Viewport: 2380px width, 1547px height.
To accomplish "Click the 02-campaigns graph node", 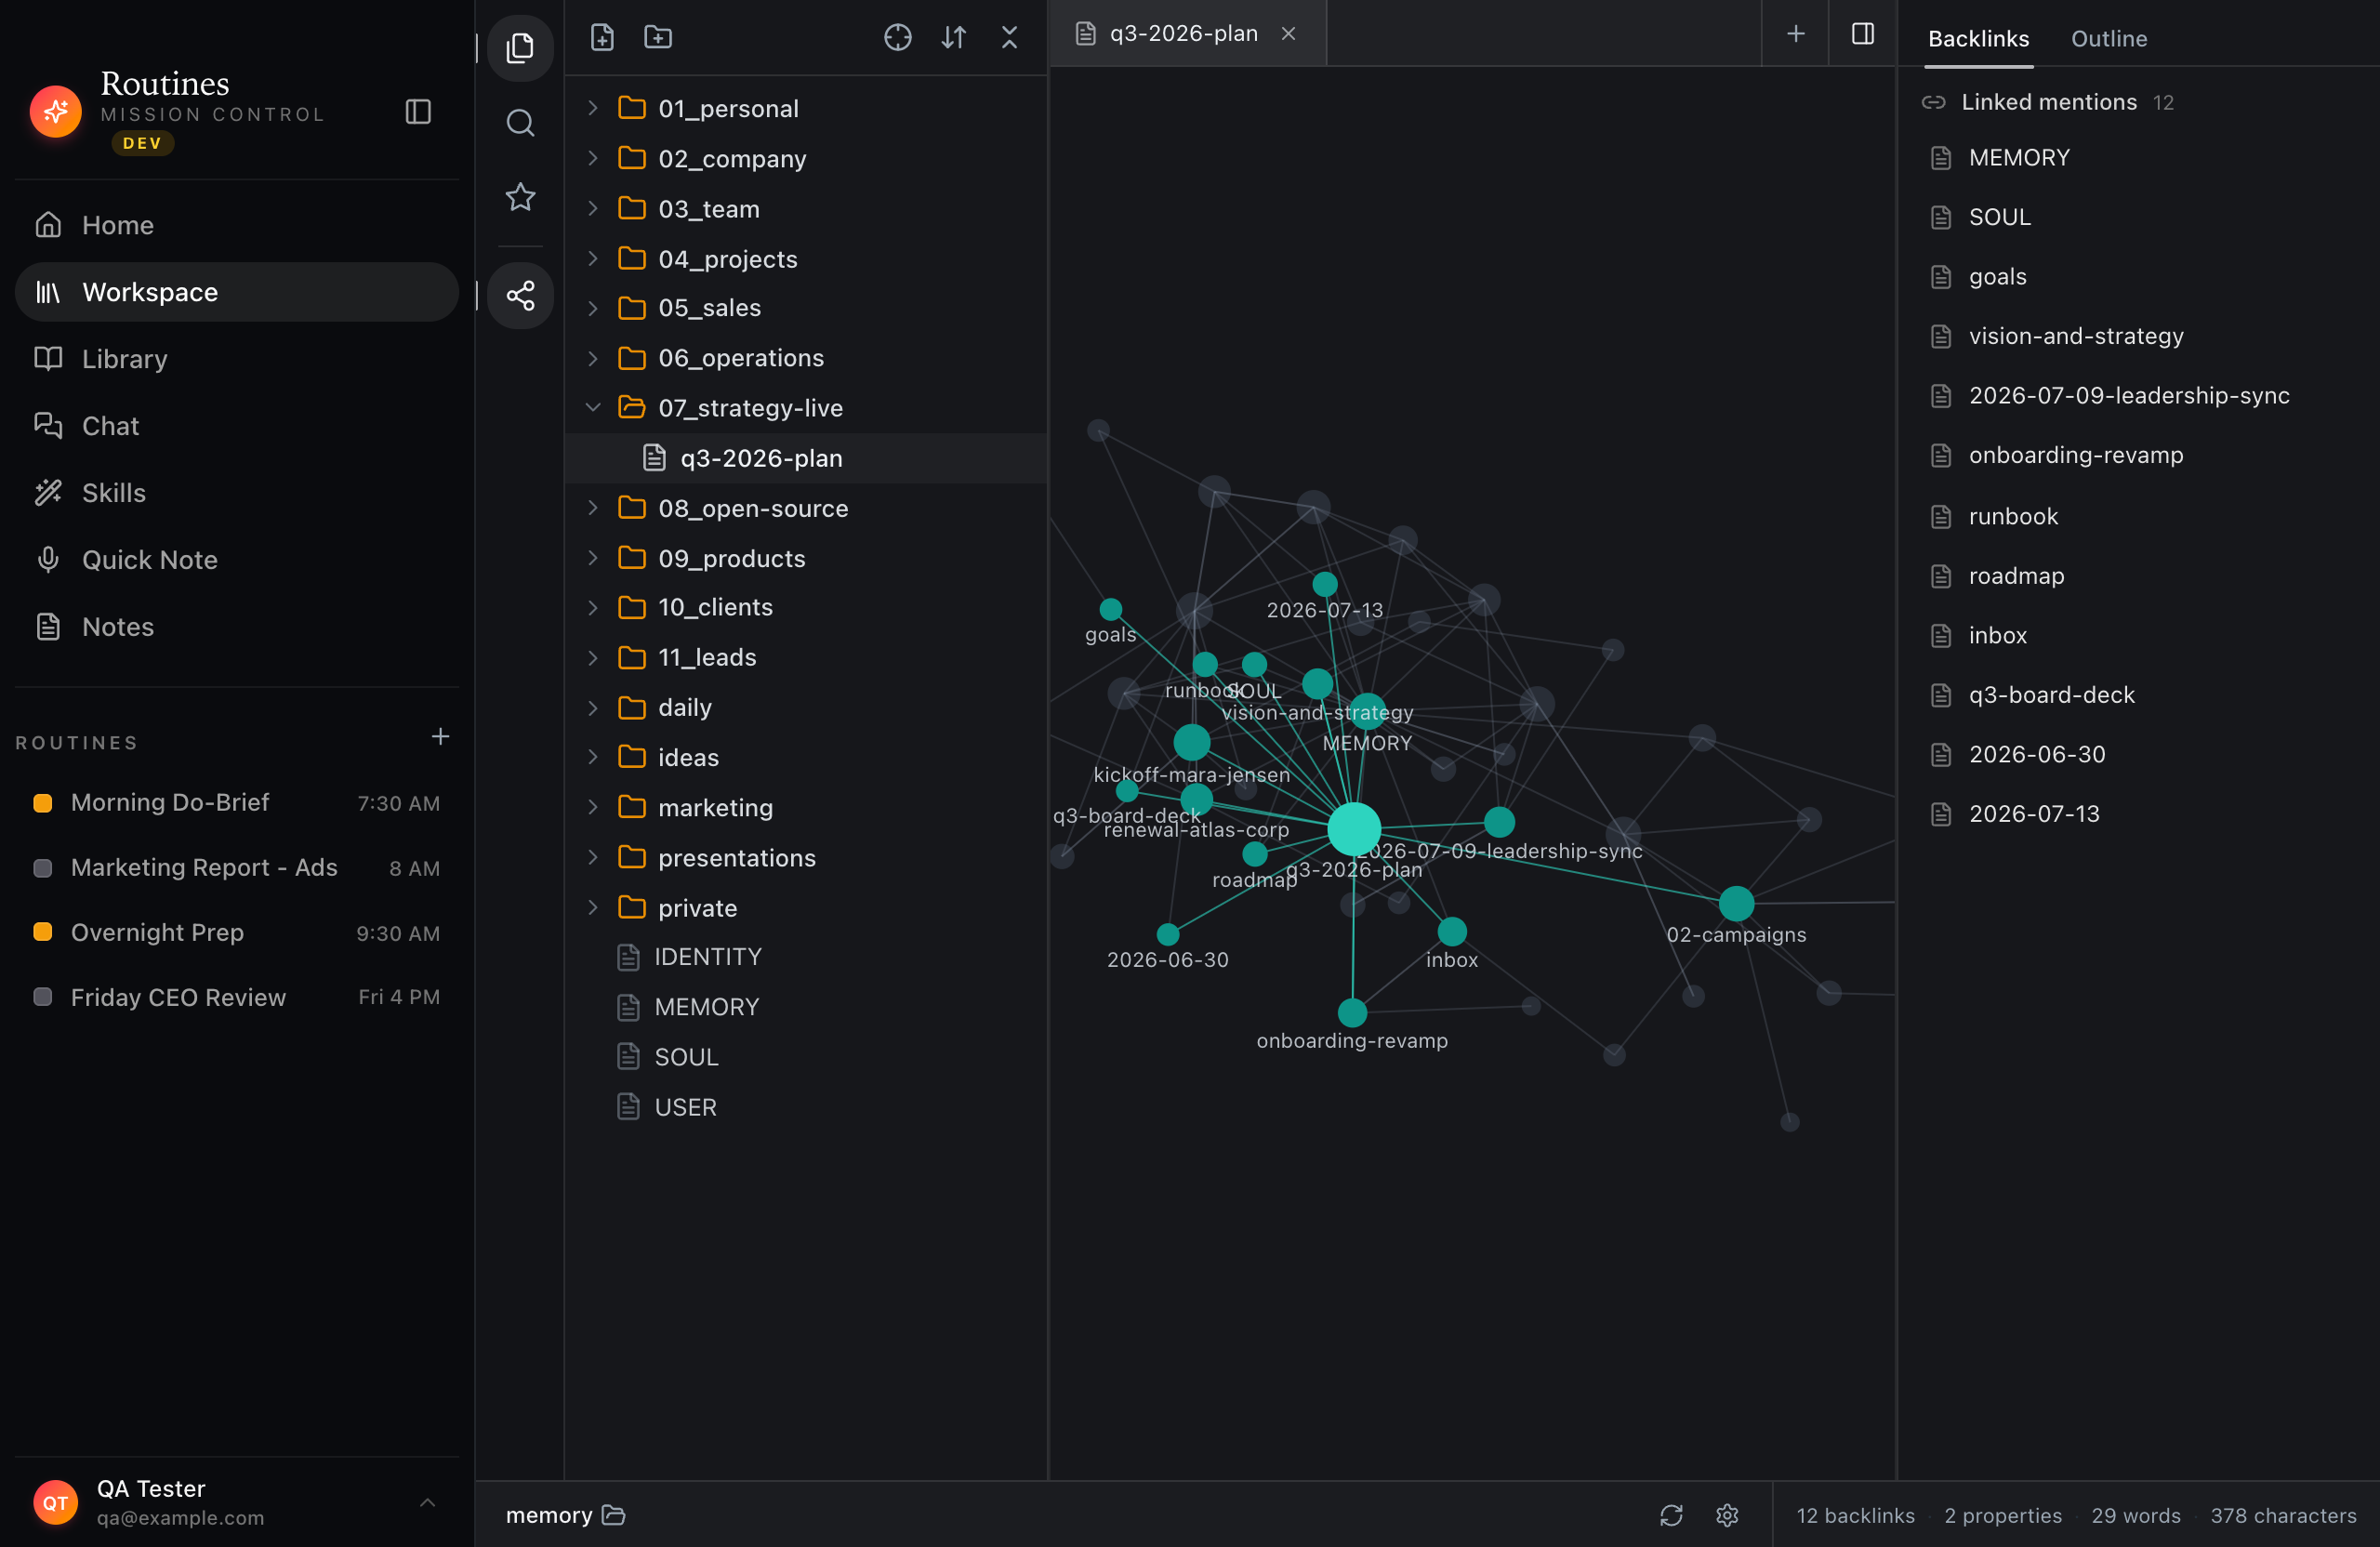I will [1736, 903].
